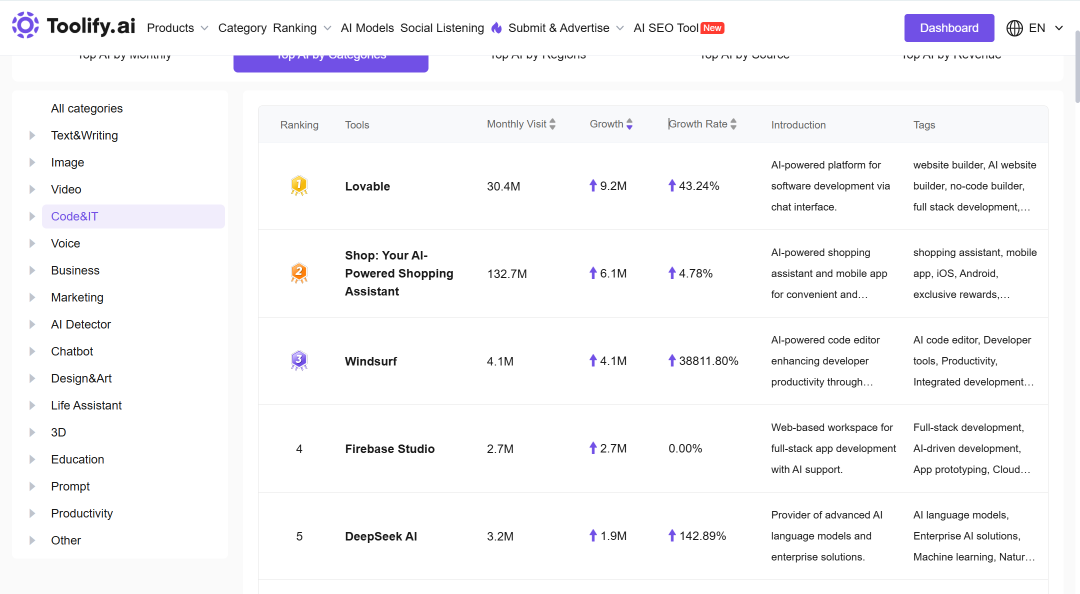Open the DeepSeek AI tool link
The height and width of the screenshot is (594, 1080).
tap(381, 536)
